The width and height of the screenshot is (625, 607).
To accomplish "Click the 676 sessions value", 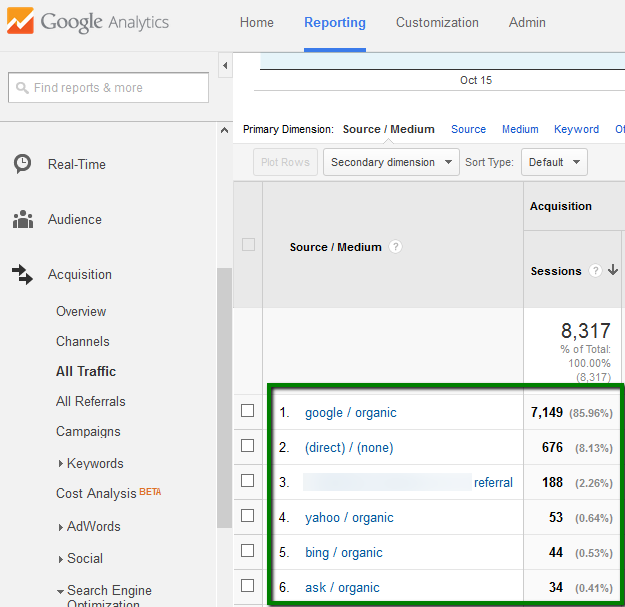I will (x=552, y=447).
